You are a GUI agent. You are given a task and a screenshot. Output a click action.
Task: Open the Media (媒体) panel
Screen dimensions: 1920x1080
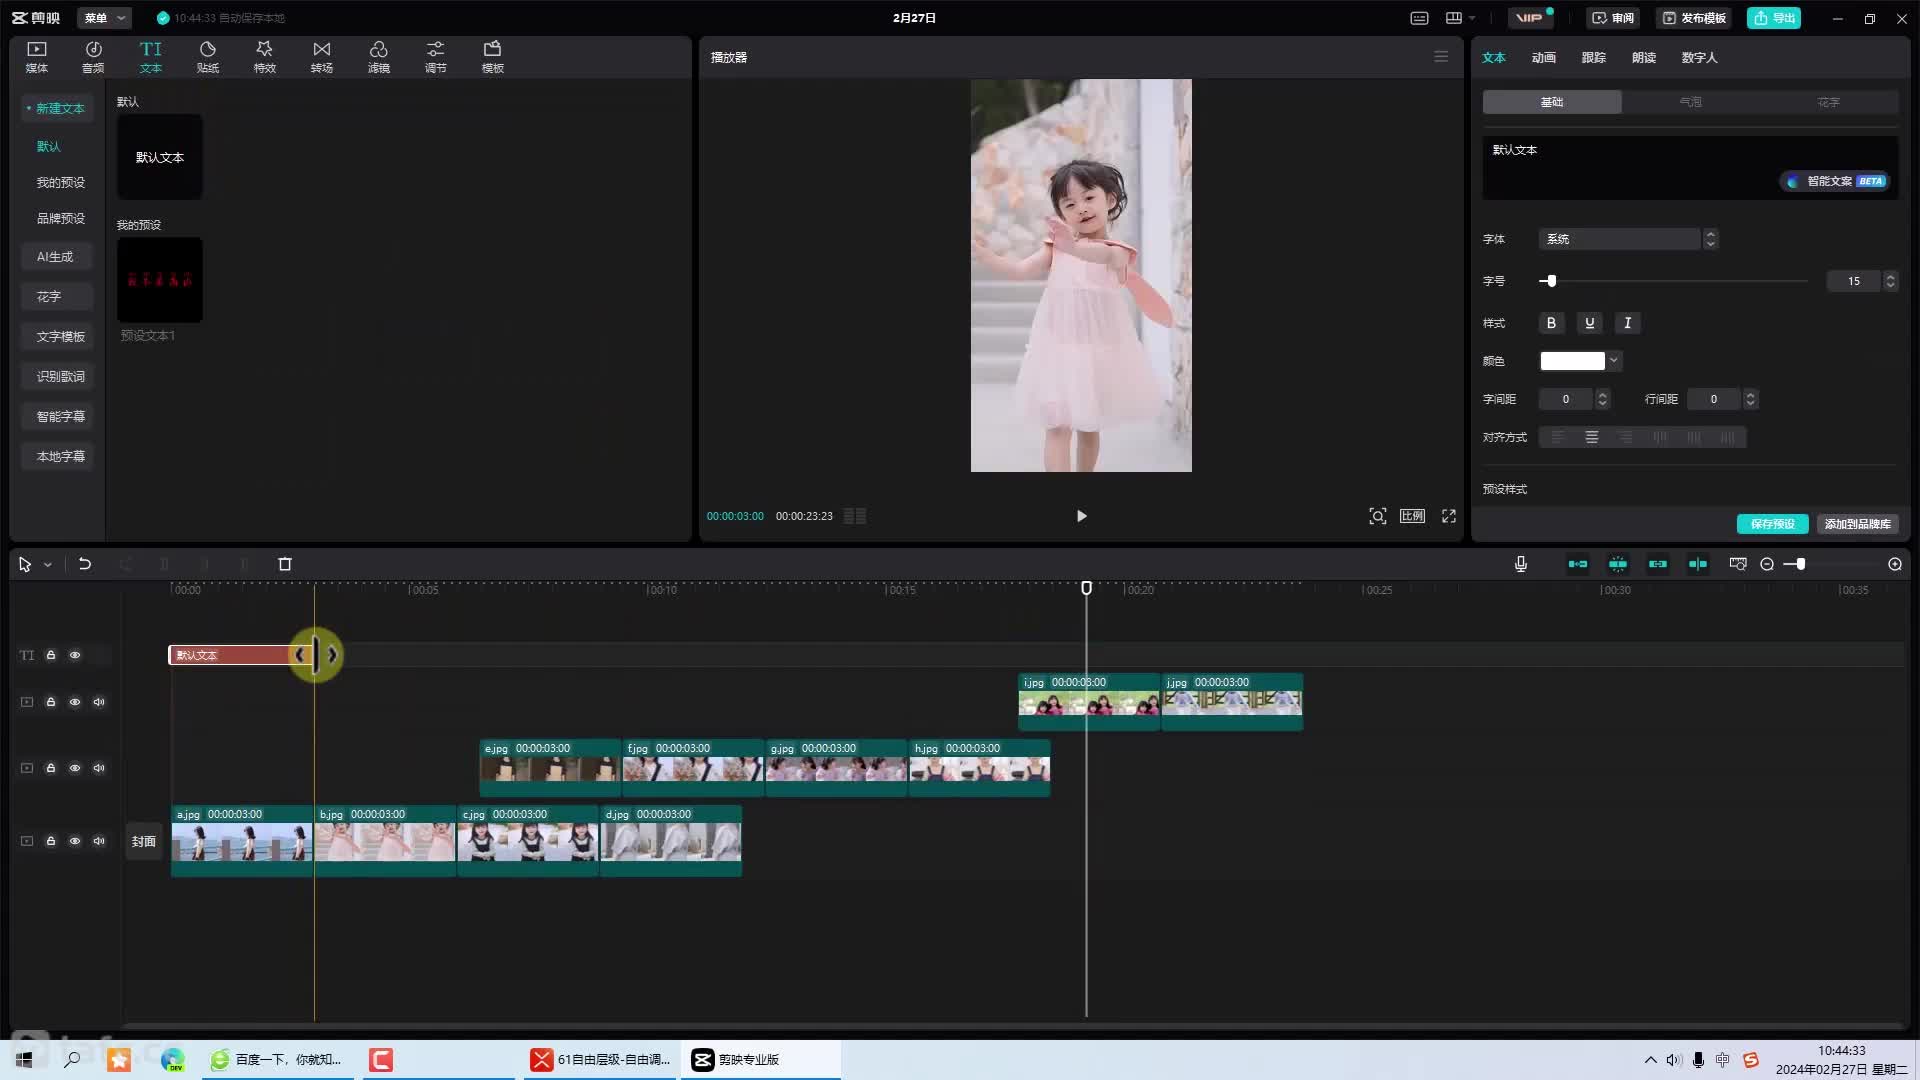[37, 57]
